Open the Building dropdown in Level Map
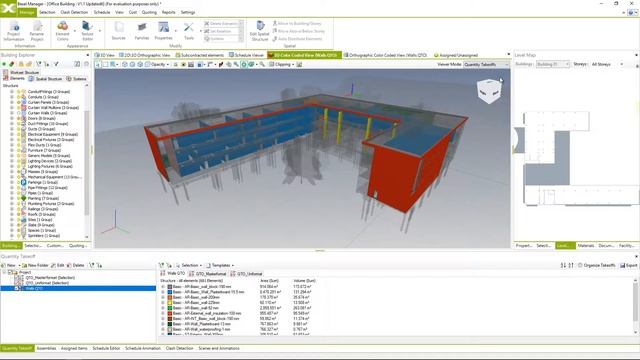Screen dimensions: 640x360 point(553,64)
